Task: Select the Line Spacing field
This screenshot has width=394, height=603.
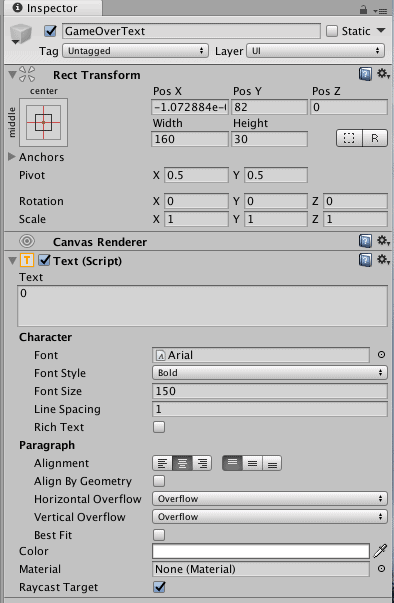Action: point(270,409)
